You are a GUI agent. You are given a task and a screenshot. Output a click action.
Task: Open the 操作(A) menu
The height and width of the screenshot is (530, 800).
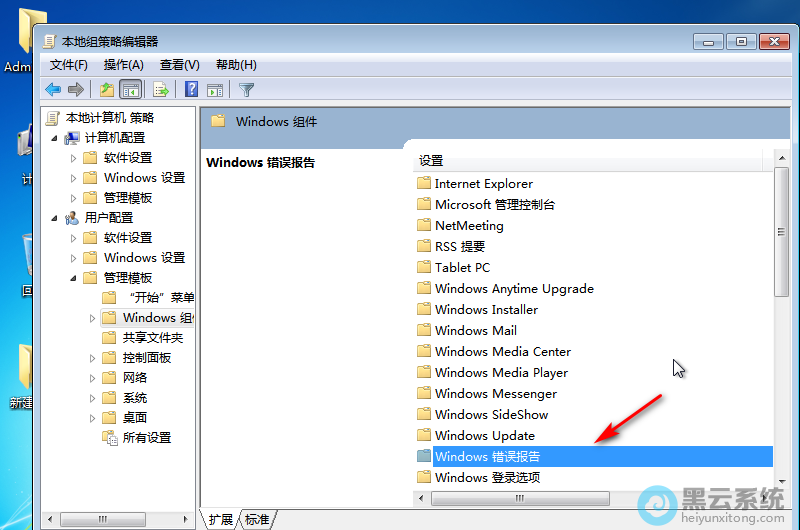tap(124, 65)
